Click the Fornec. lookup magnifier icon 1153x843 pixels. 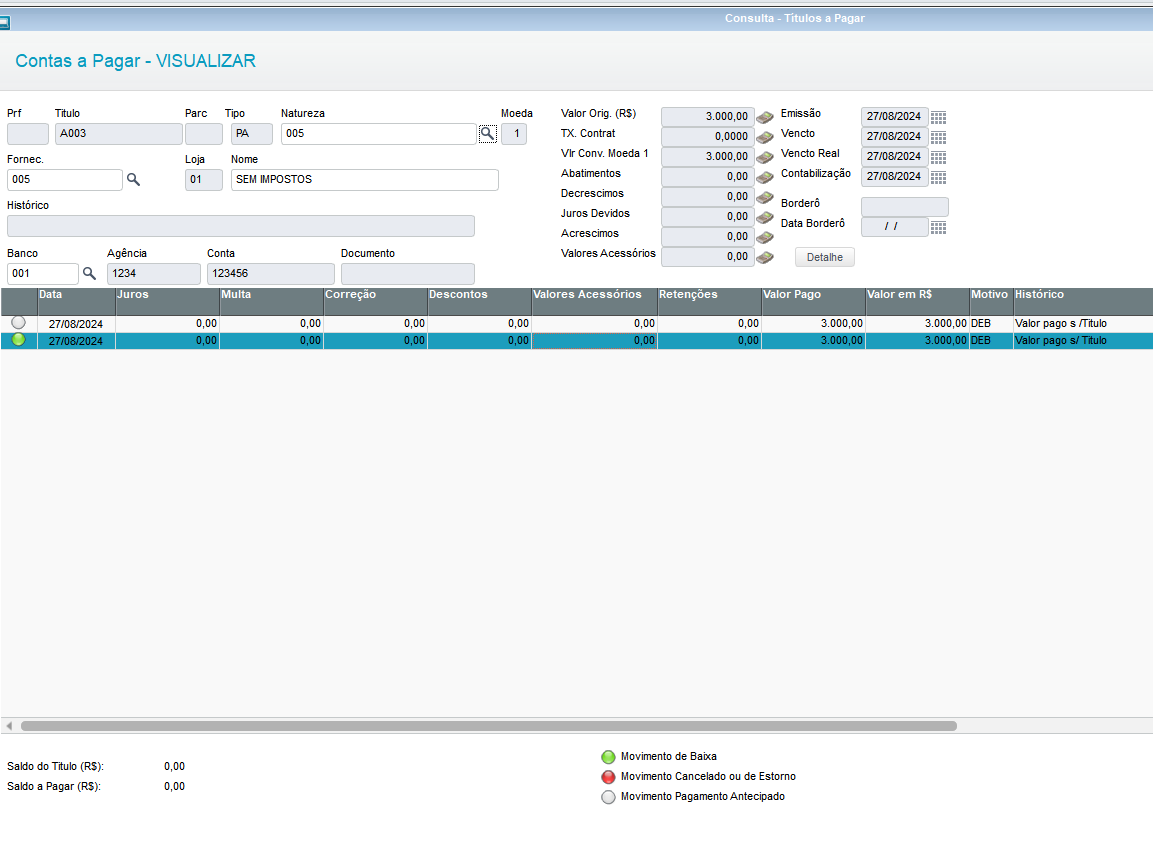133,179
